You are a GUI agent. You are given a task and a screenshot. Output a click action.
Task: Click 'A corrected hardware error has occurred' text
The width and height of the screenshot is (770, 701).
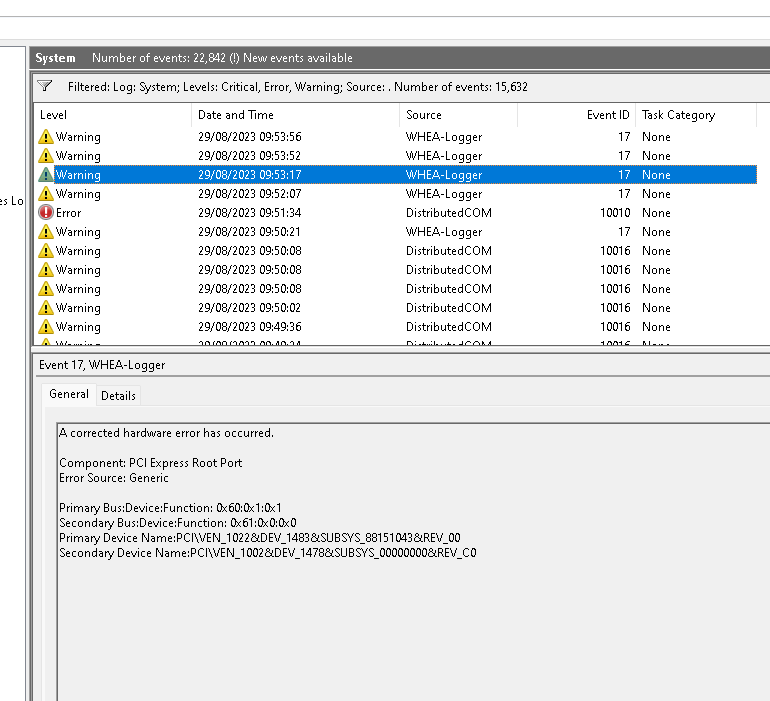coord(166,433)
